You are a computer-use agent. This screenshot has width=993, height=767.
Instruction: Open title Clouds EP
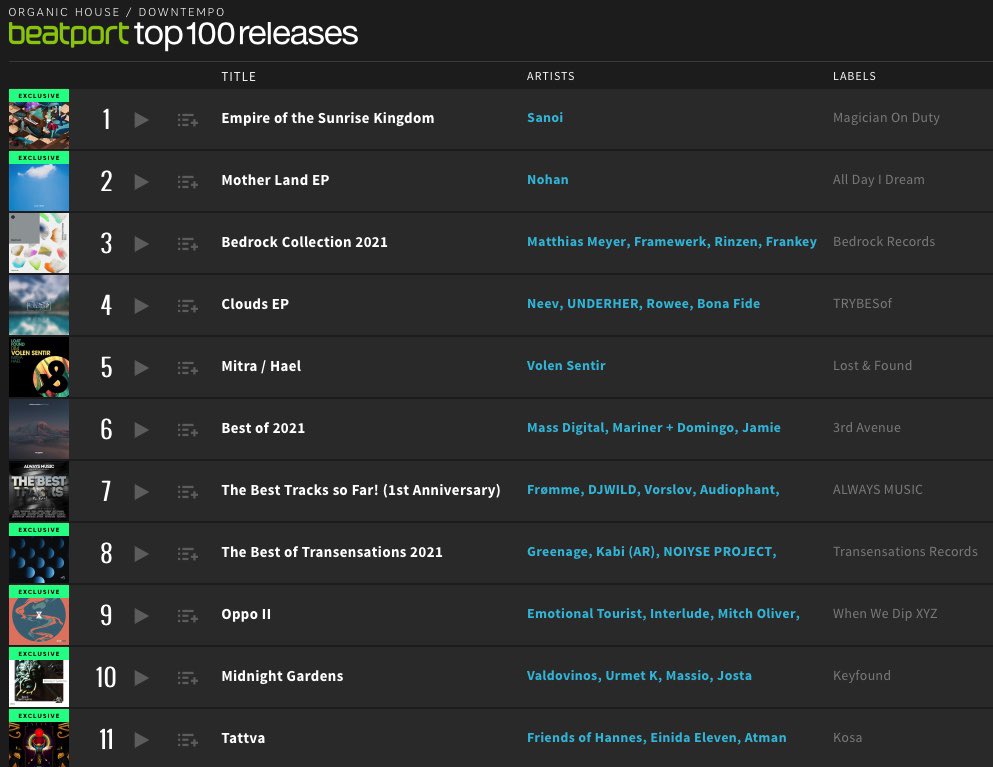click(255, 305)
